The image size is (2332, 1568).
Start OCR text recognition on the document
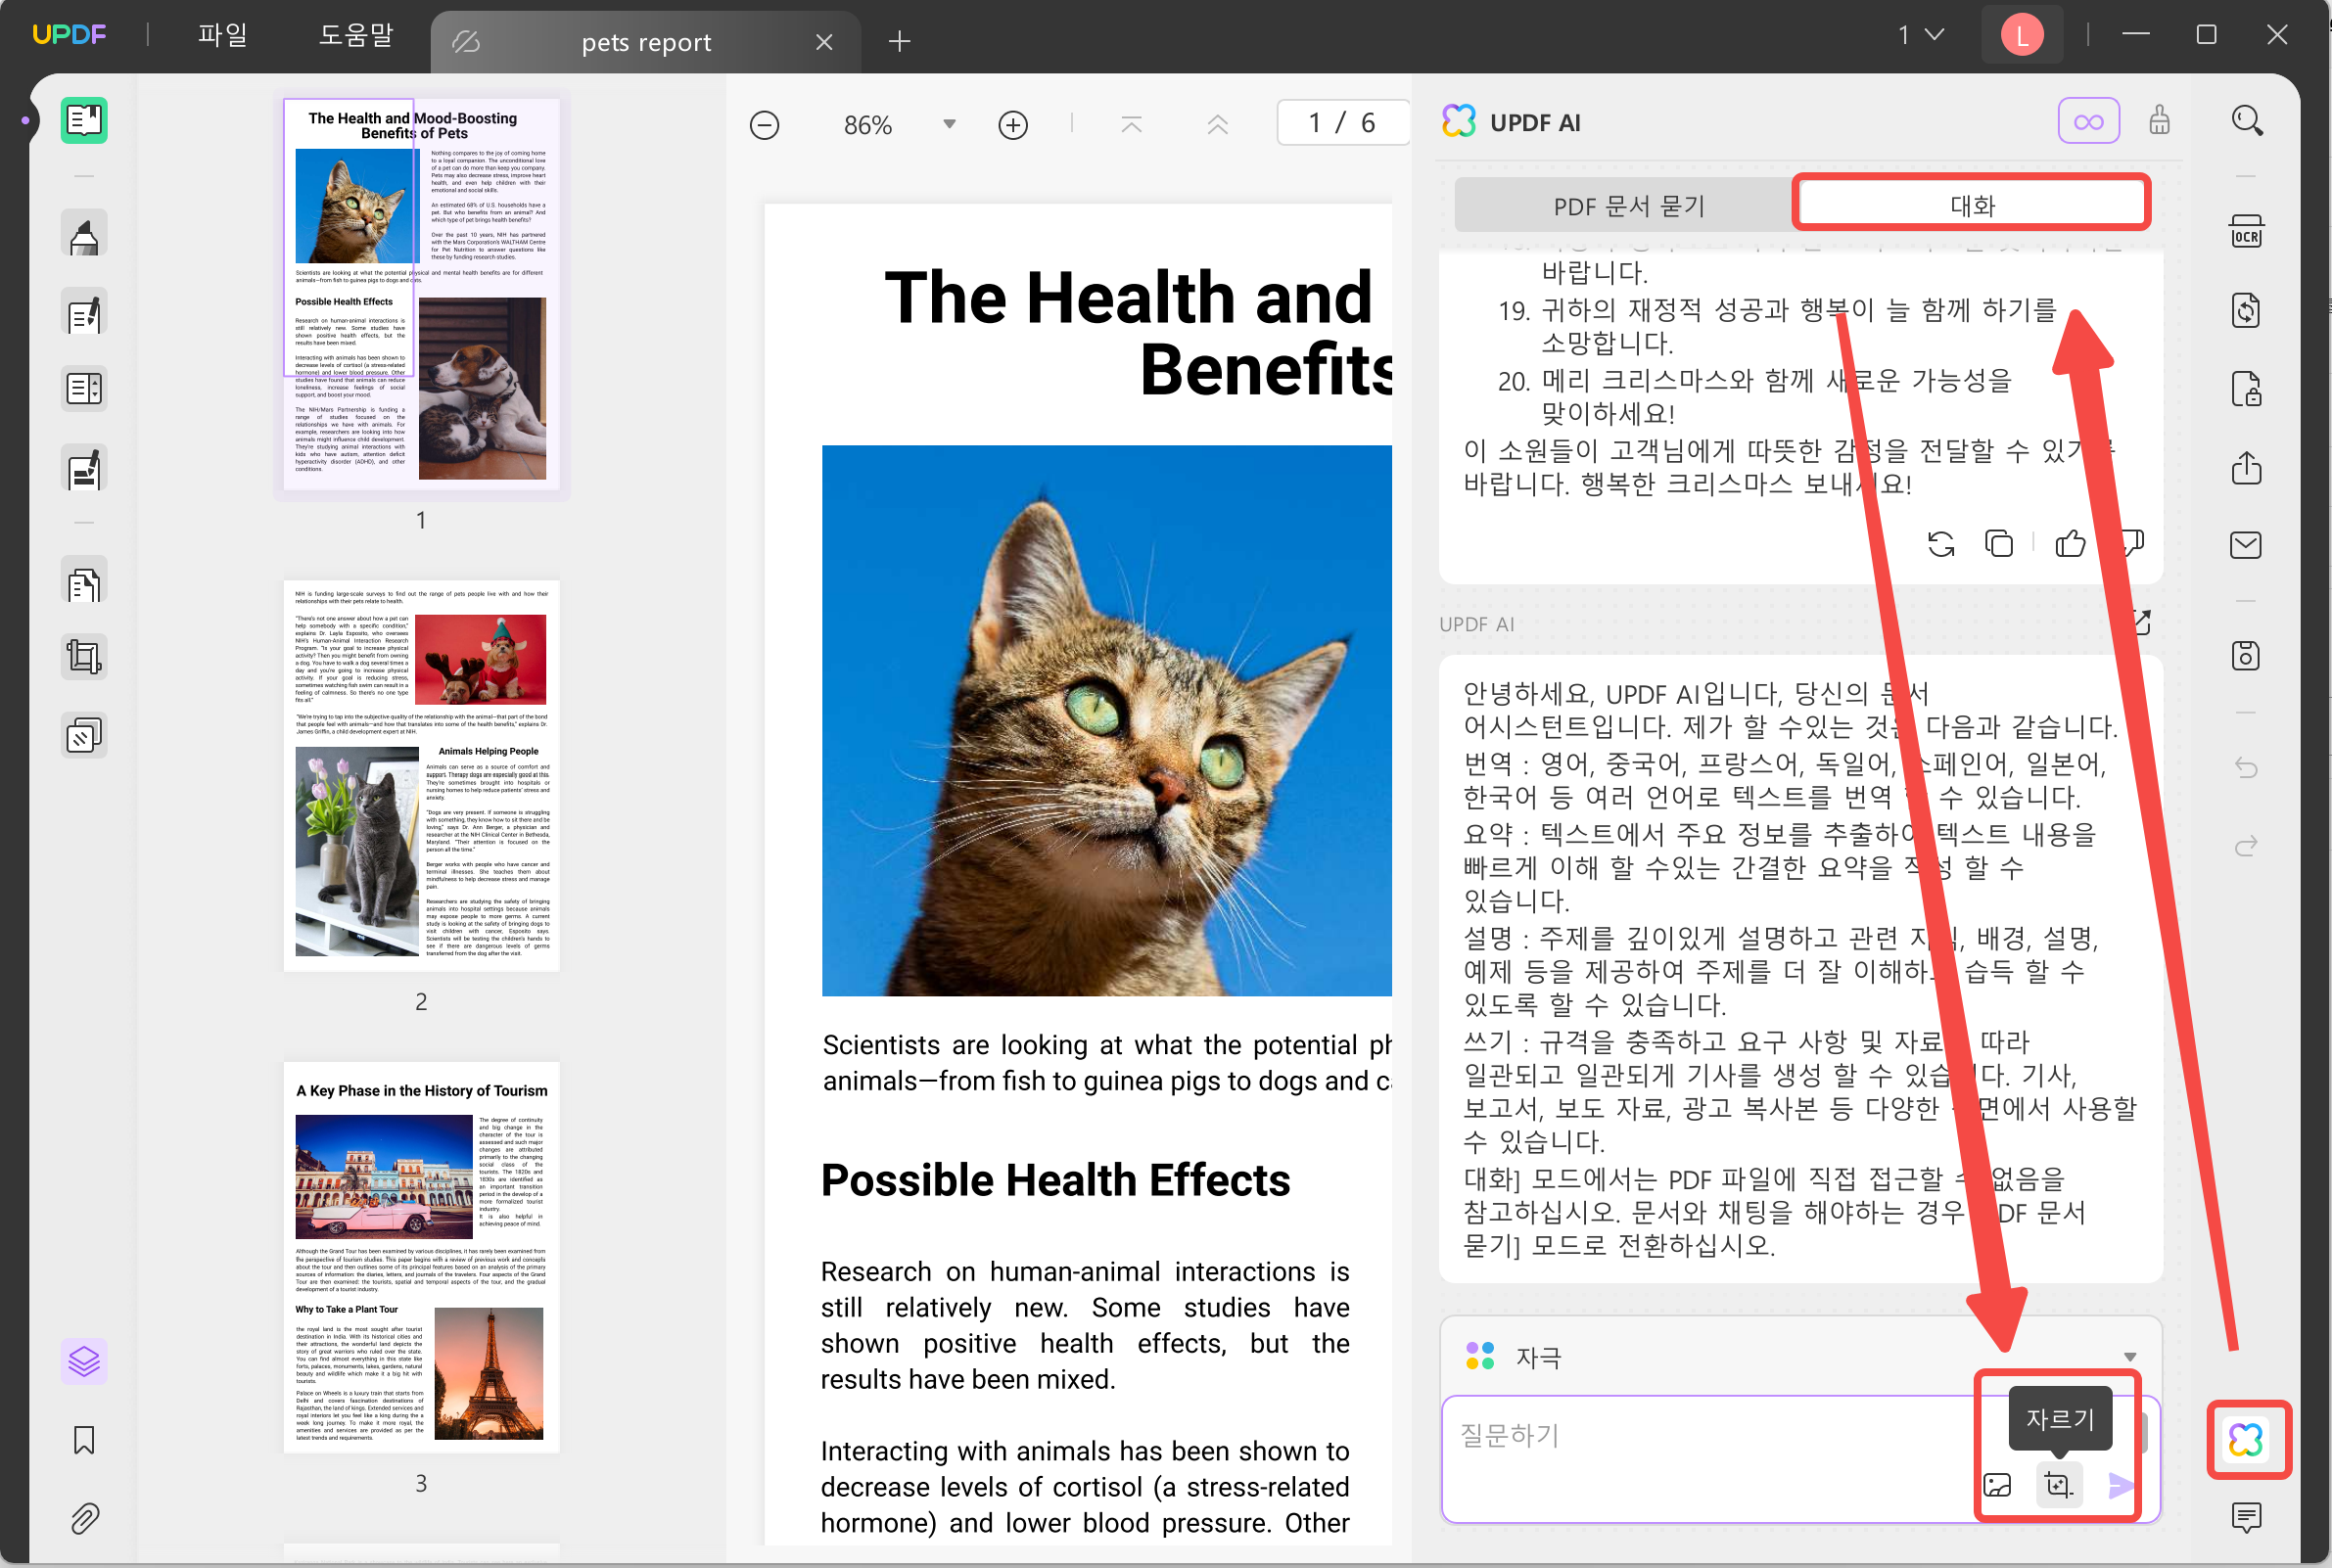[x=2247, y=232]
